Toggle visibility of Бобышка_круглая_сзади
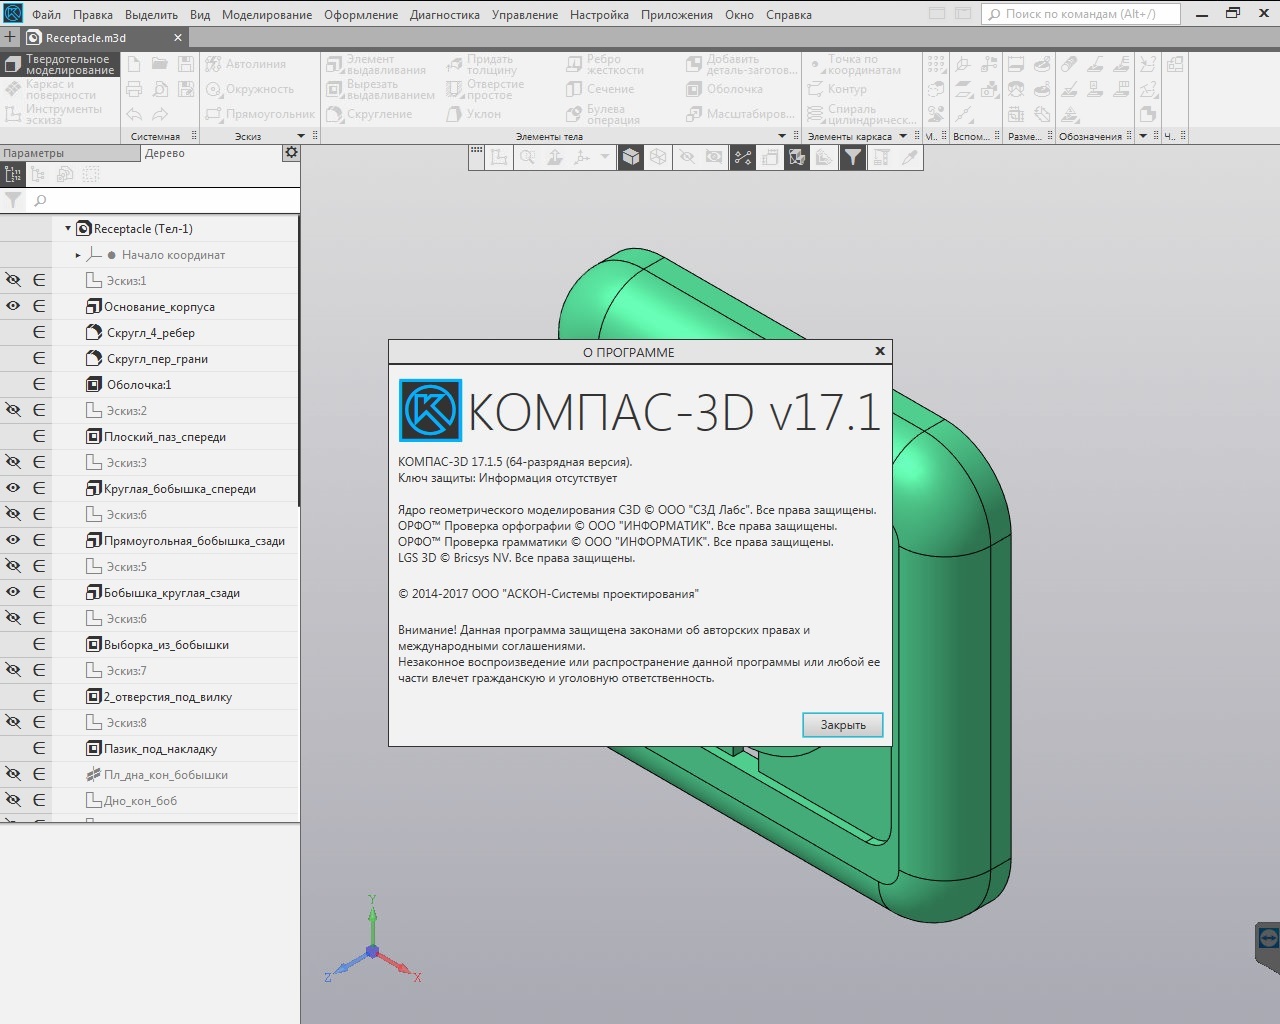 (13, 592)
